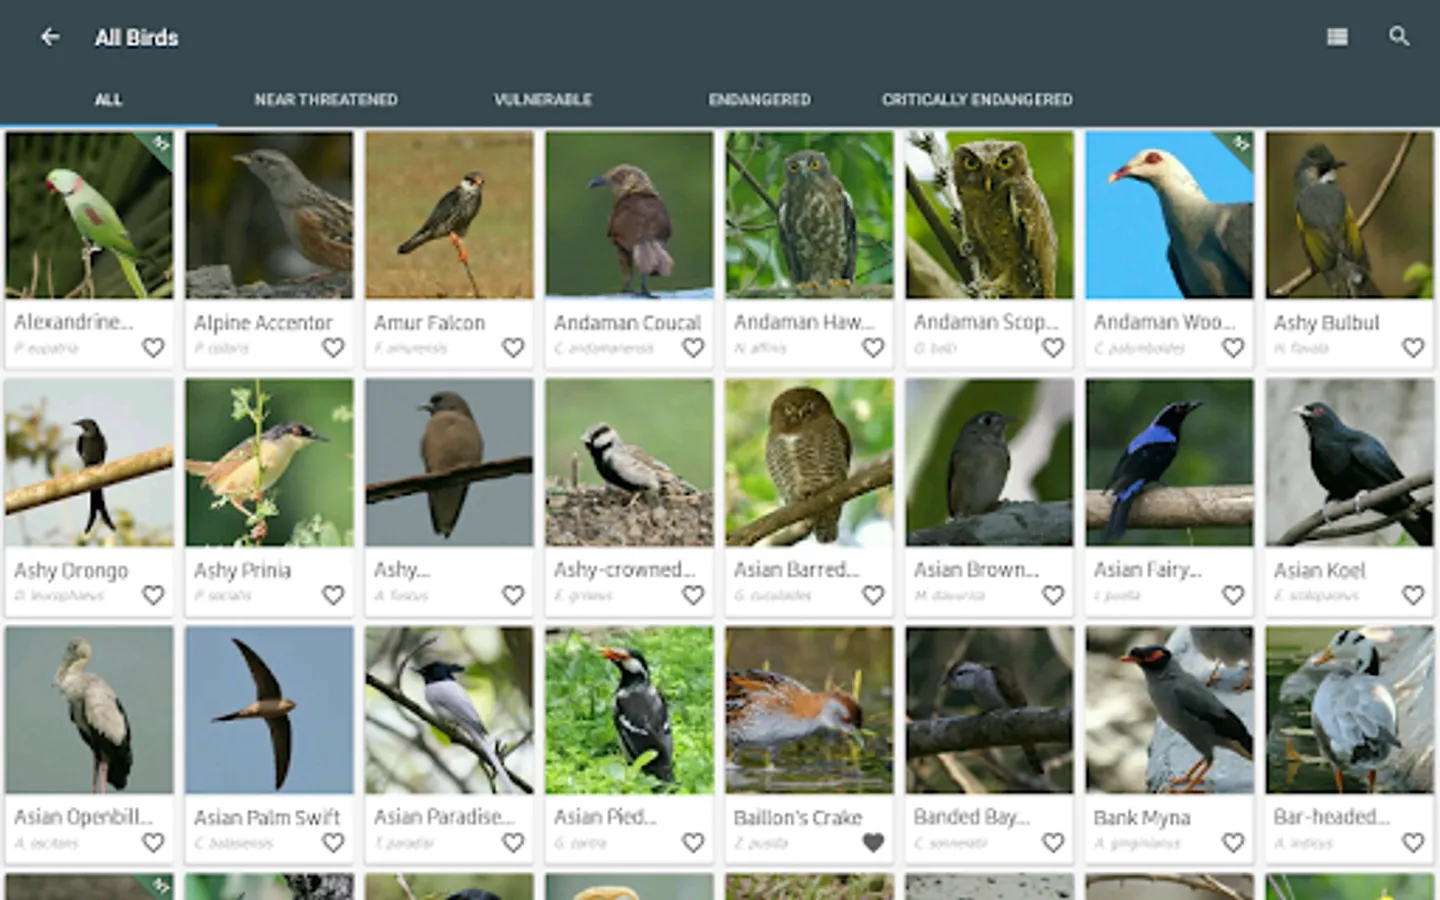This screenshot has width=1440, height=900.
Task: Open Baillon's Crake photo
Action: (809, 710)
